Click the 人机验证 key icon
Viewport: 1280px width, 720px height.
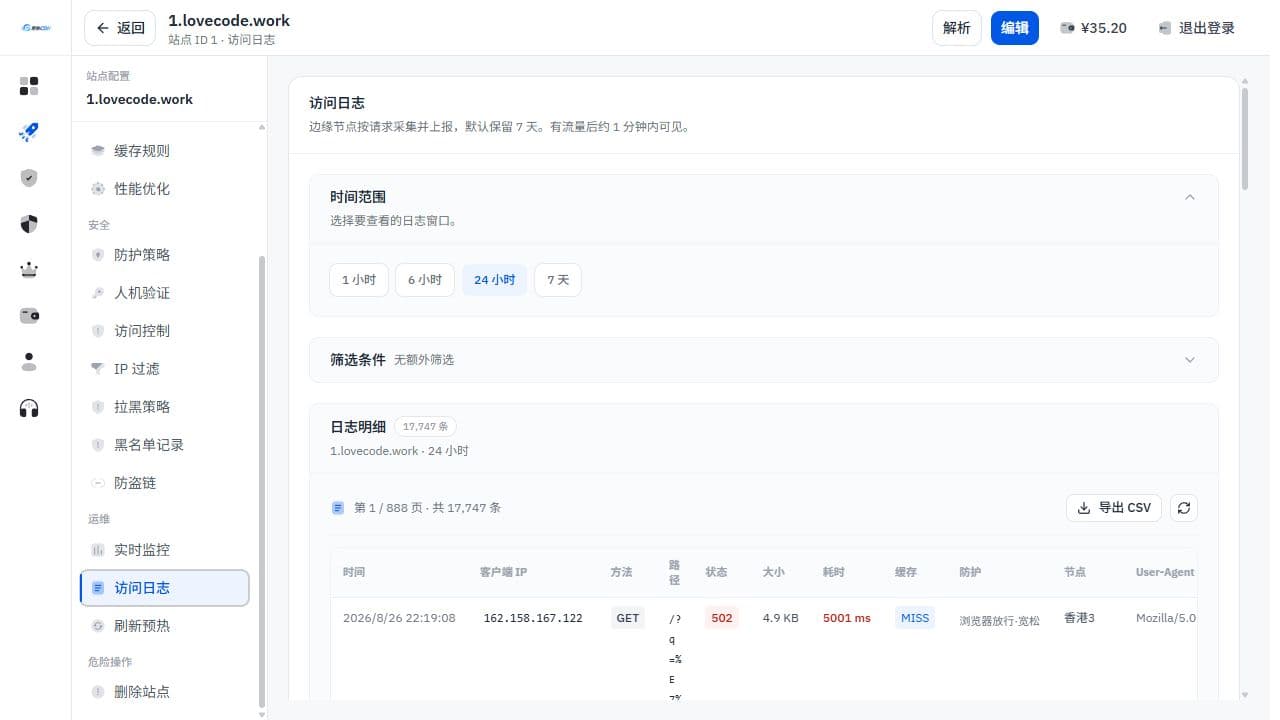pyautogui.click(x=98, y=293)
